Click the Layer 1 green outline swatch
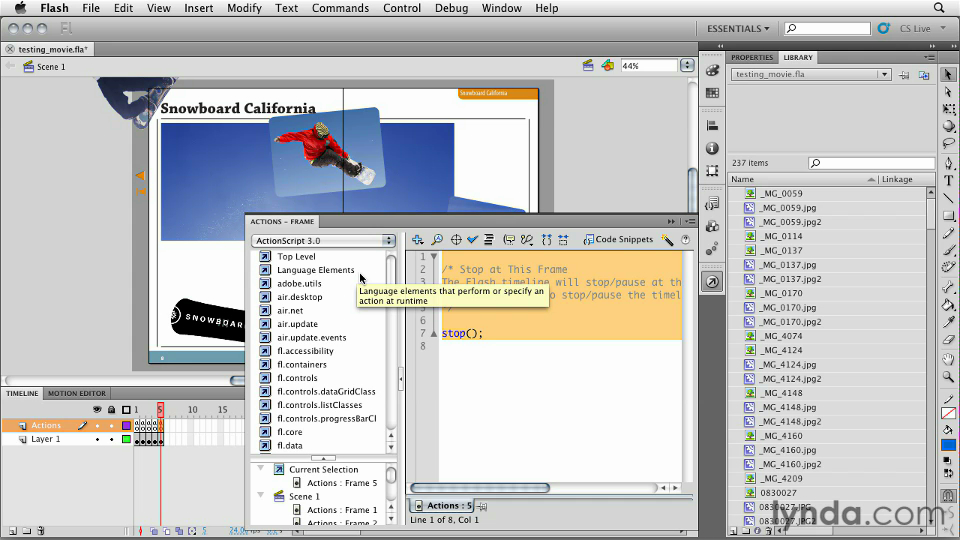960x540 pixels. [126, 440]
